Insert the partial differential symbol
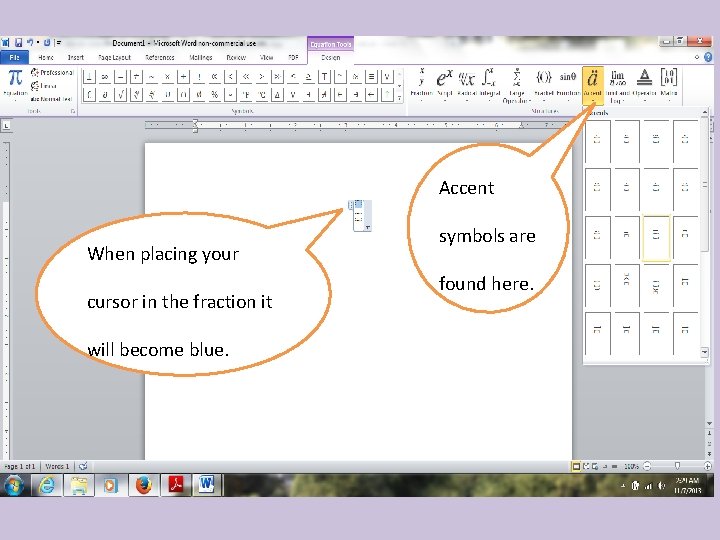Viewport: 720px width, 540px height. [x=105, y=95]
